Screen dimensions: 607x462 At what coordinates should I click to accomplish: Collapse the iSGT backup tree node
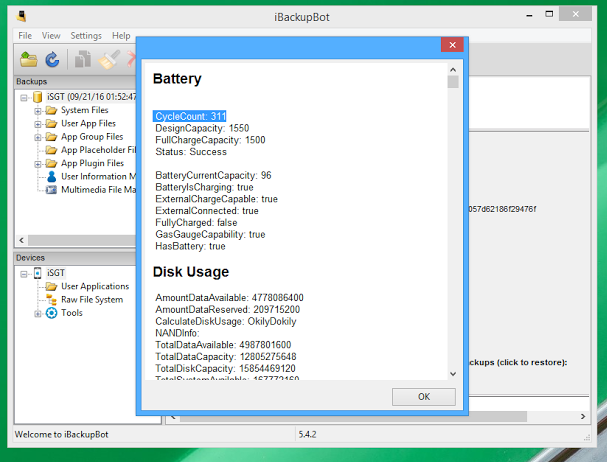(24, 98)
